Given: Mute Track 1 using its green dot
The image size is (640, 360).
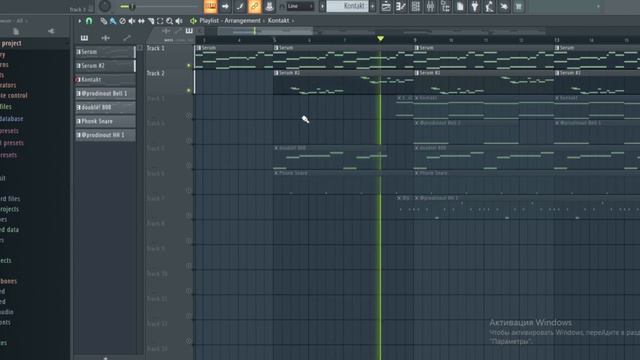Looking at the screenshot, I should (189, 65).
